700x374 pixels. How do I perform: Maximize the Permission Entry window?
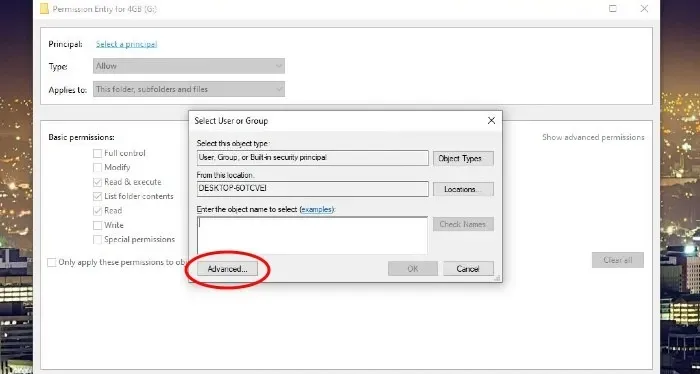[612, 8]
